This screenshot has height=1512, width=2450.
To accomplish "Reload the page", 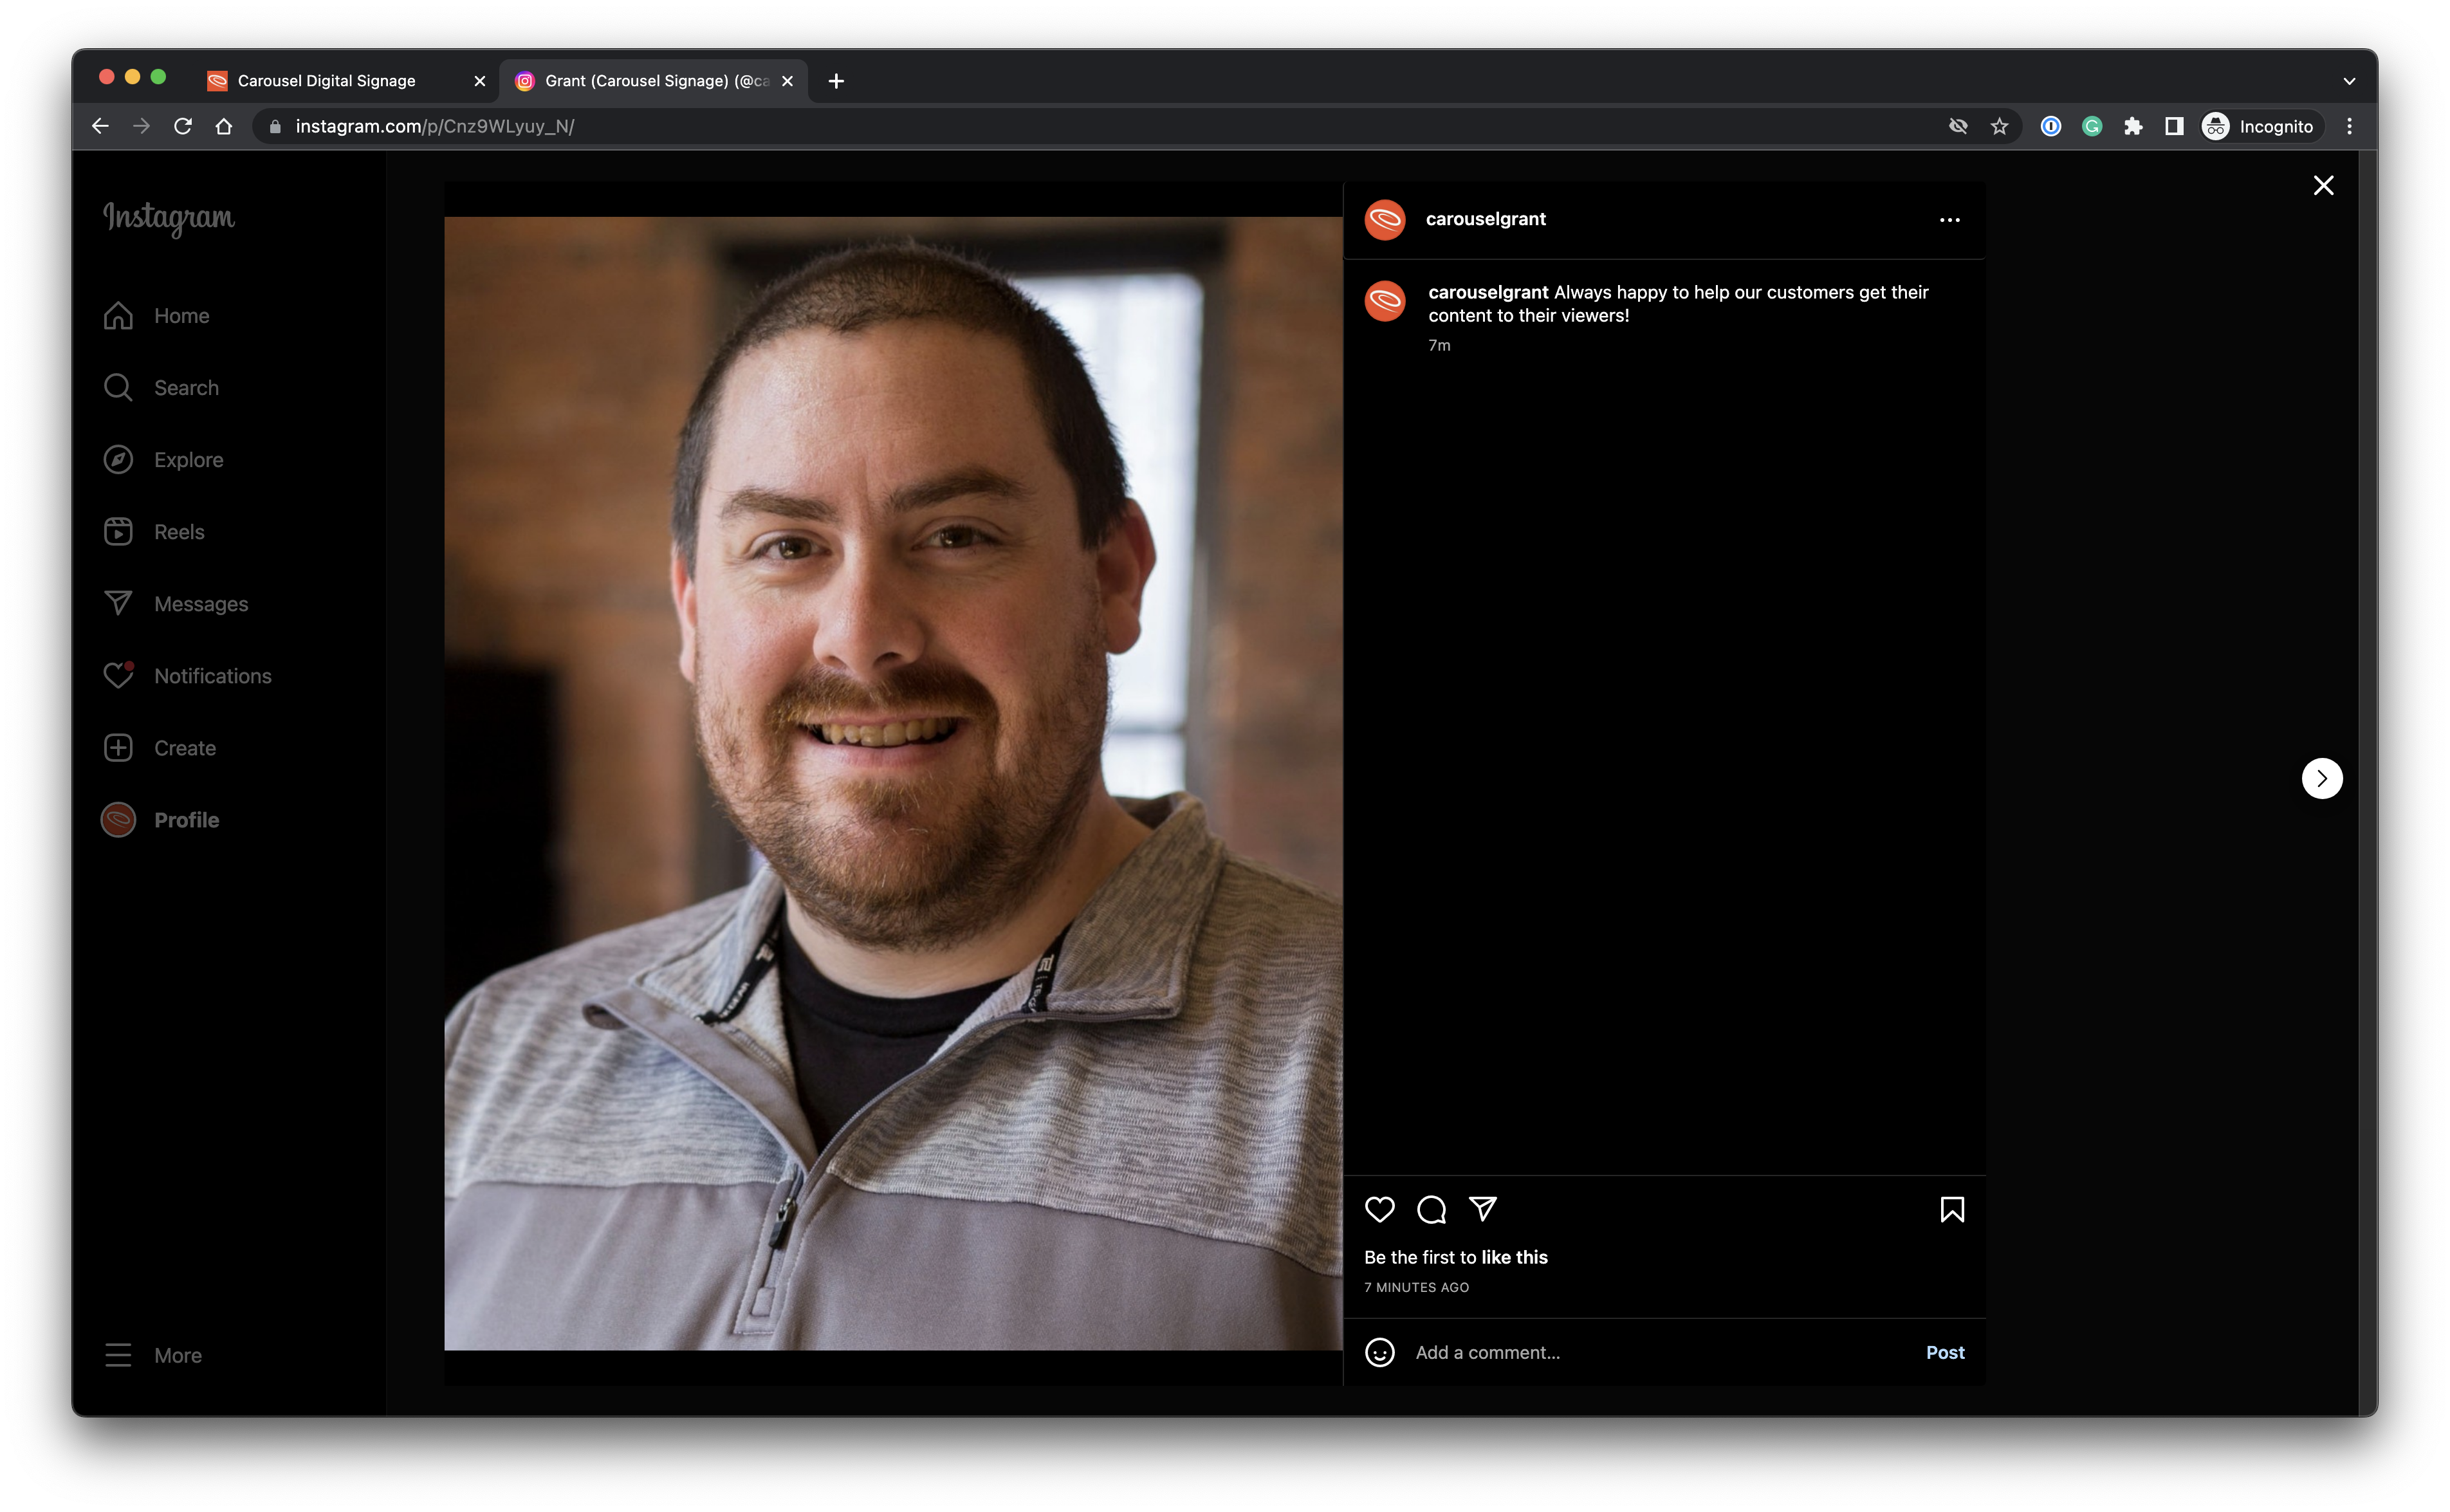I will (x=182, y=126).
